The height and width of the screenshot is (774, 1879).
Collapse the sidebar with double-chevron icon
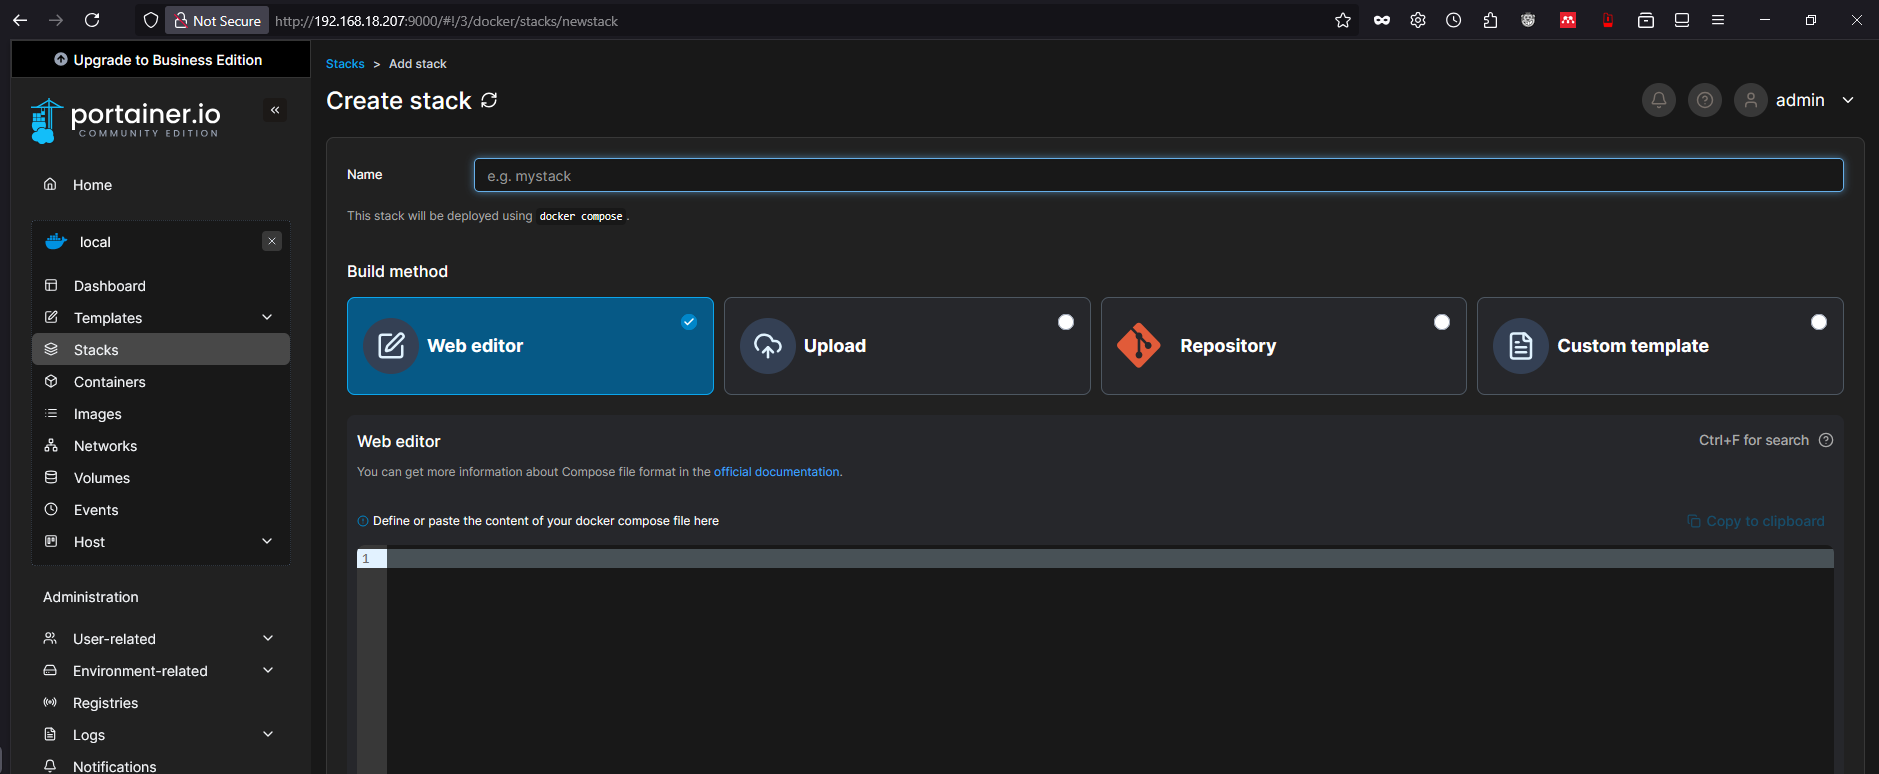pyautogui.click(x=275, y=110)
